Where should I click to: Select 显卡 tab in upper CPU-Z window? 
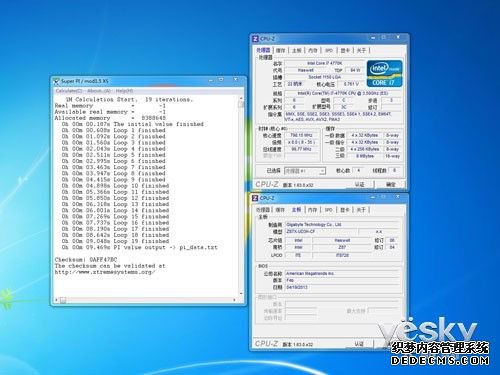(x=345, y=50)
